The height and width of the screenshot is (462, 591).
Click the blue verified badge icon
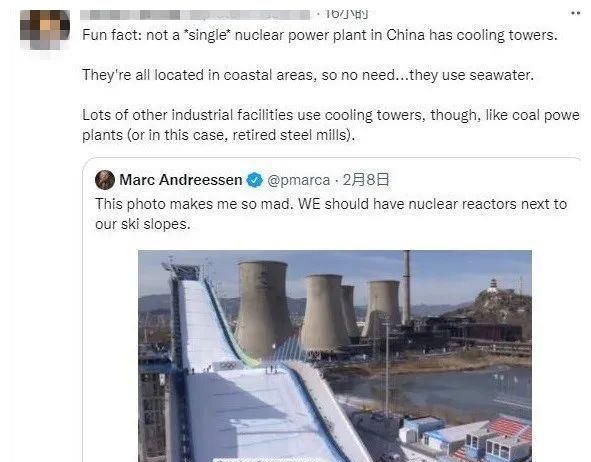click(x=254, y=180)
